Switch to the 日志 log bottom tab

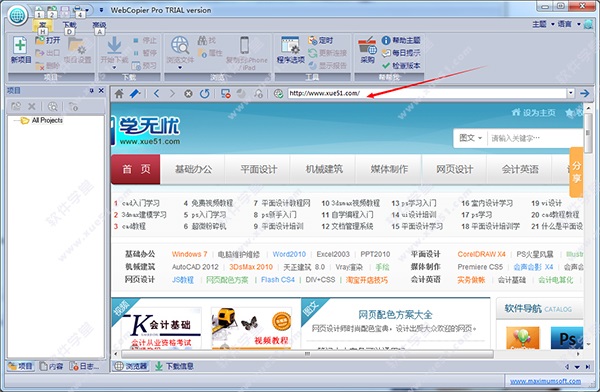point(84,366)
